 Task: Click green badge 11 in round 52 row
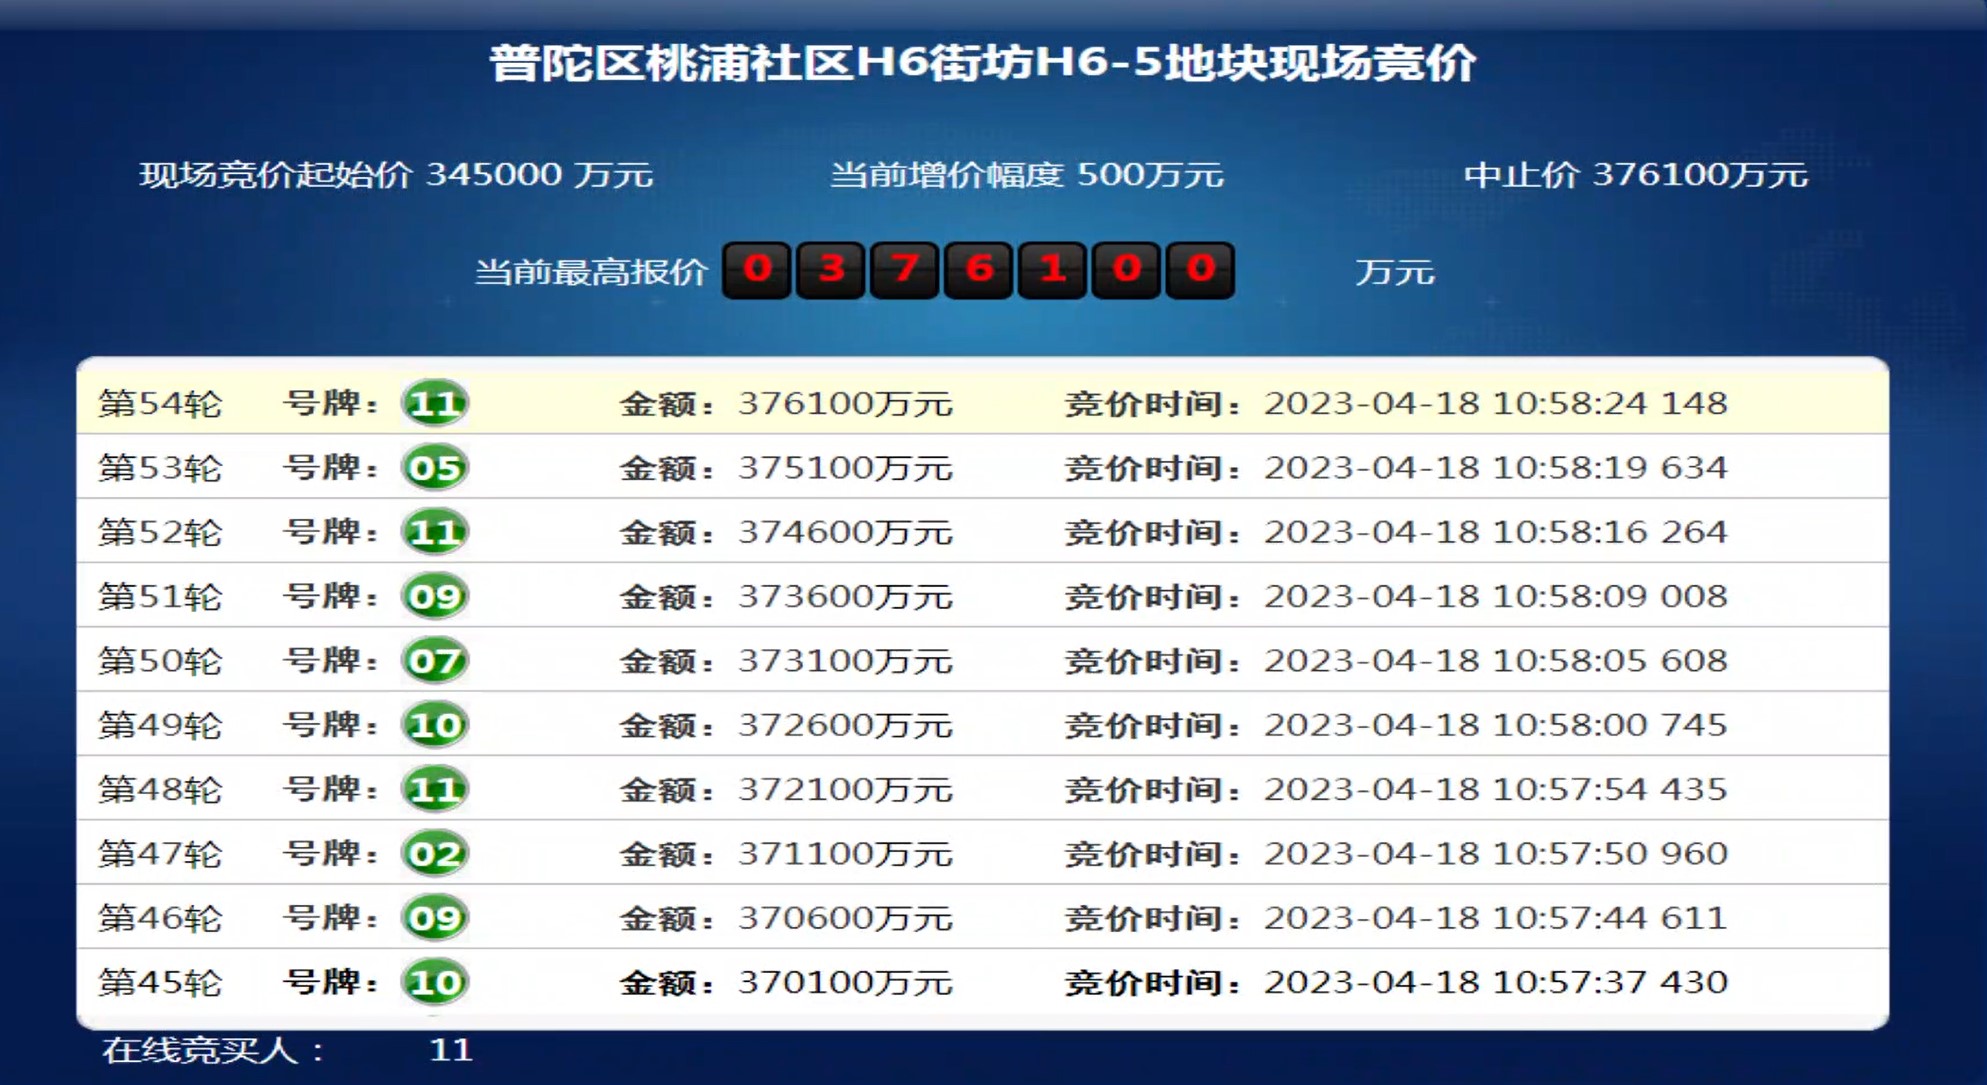coord(435,532)
